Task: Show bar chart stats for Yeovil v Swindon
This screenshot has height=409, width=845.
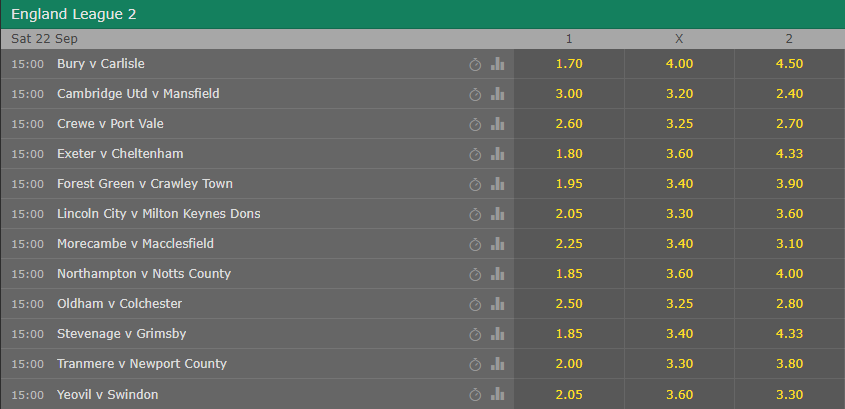Action: [x=497, y=394]
